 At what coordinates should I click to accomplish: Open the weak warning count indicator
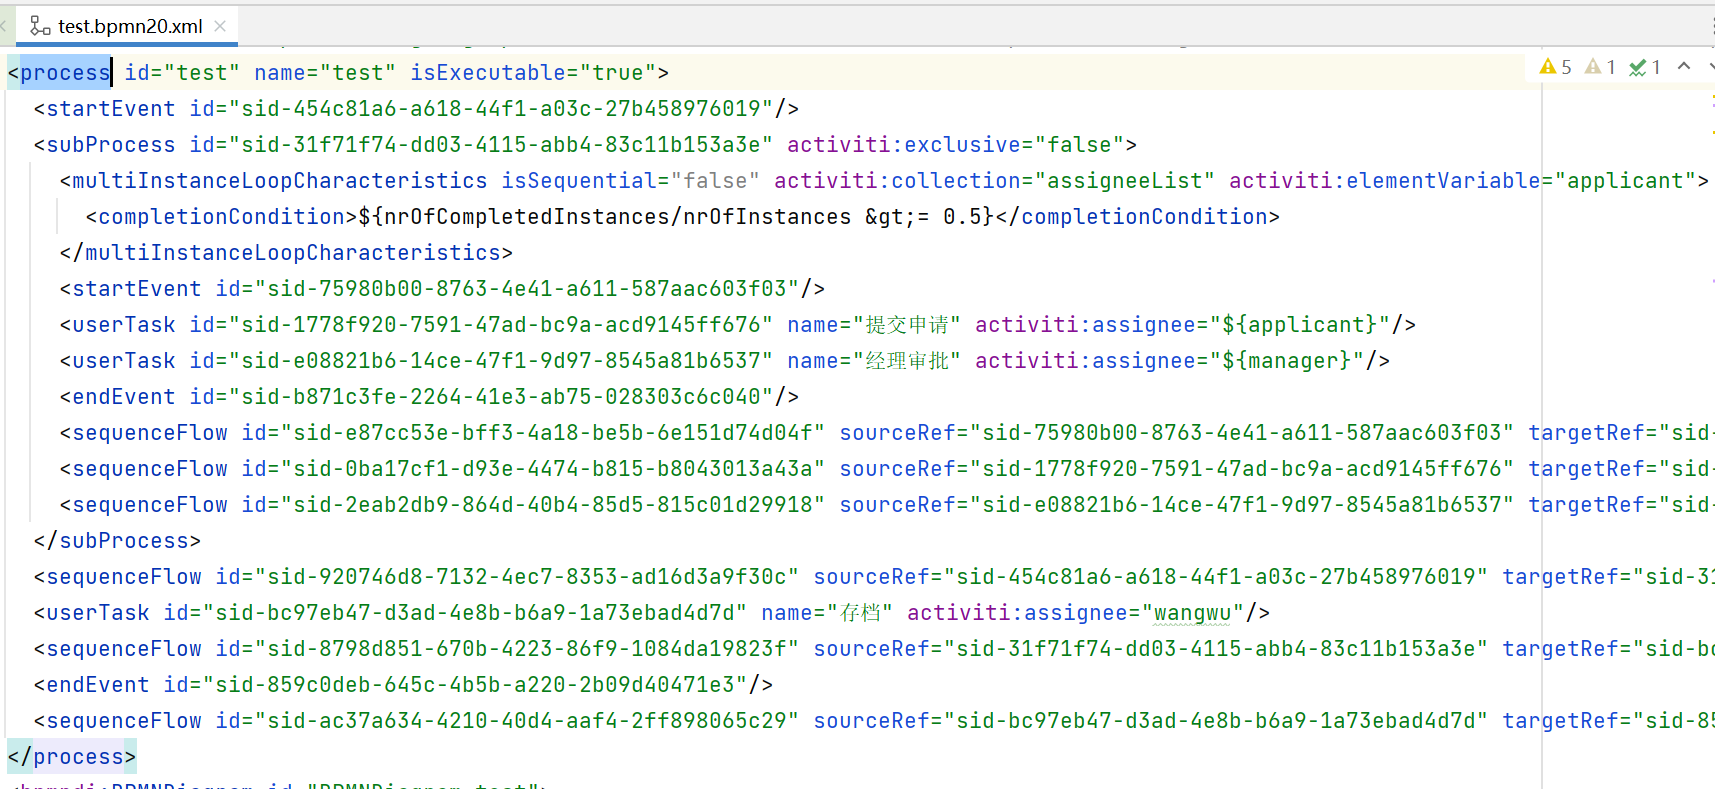[x=1600, y=67]
